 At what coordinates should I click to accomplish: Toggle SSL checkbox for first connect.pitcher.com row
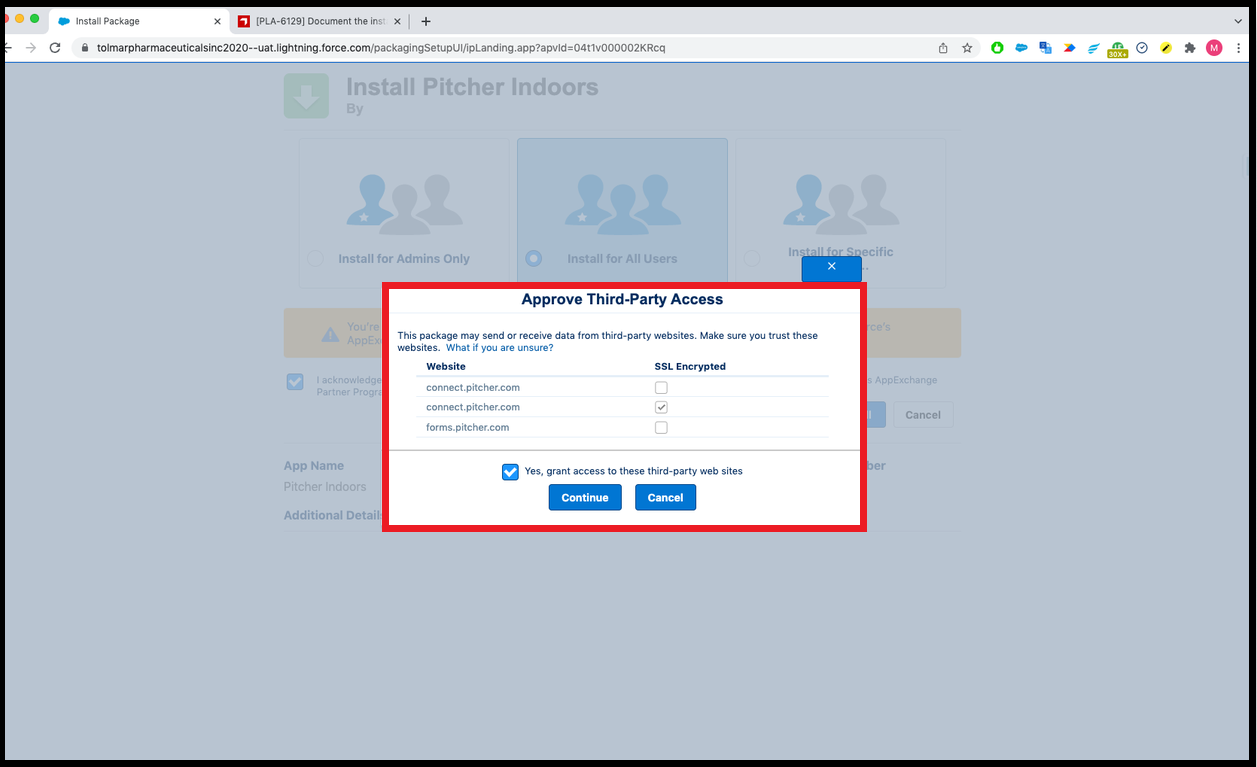click(x=661, y=388)
